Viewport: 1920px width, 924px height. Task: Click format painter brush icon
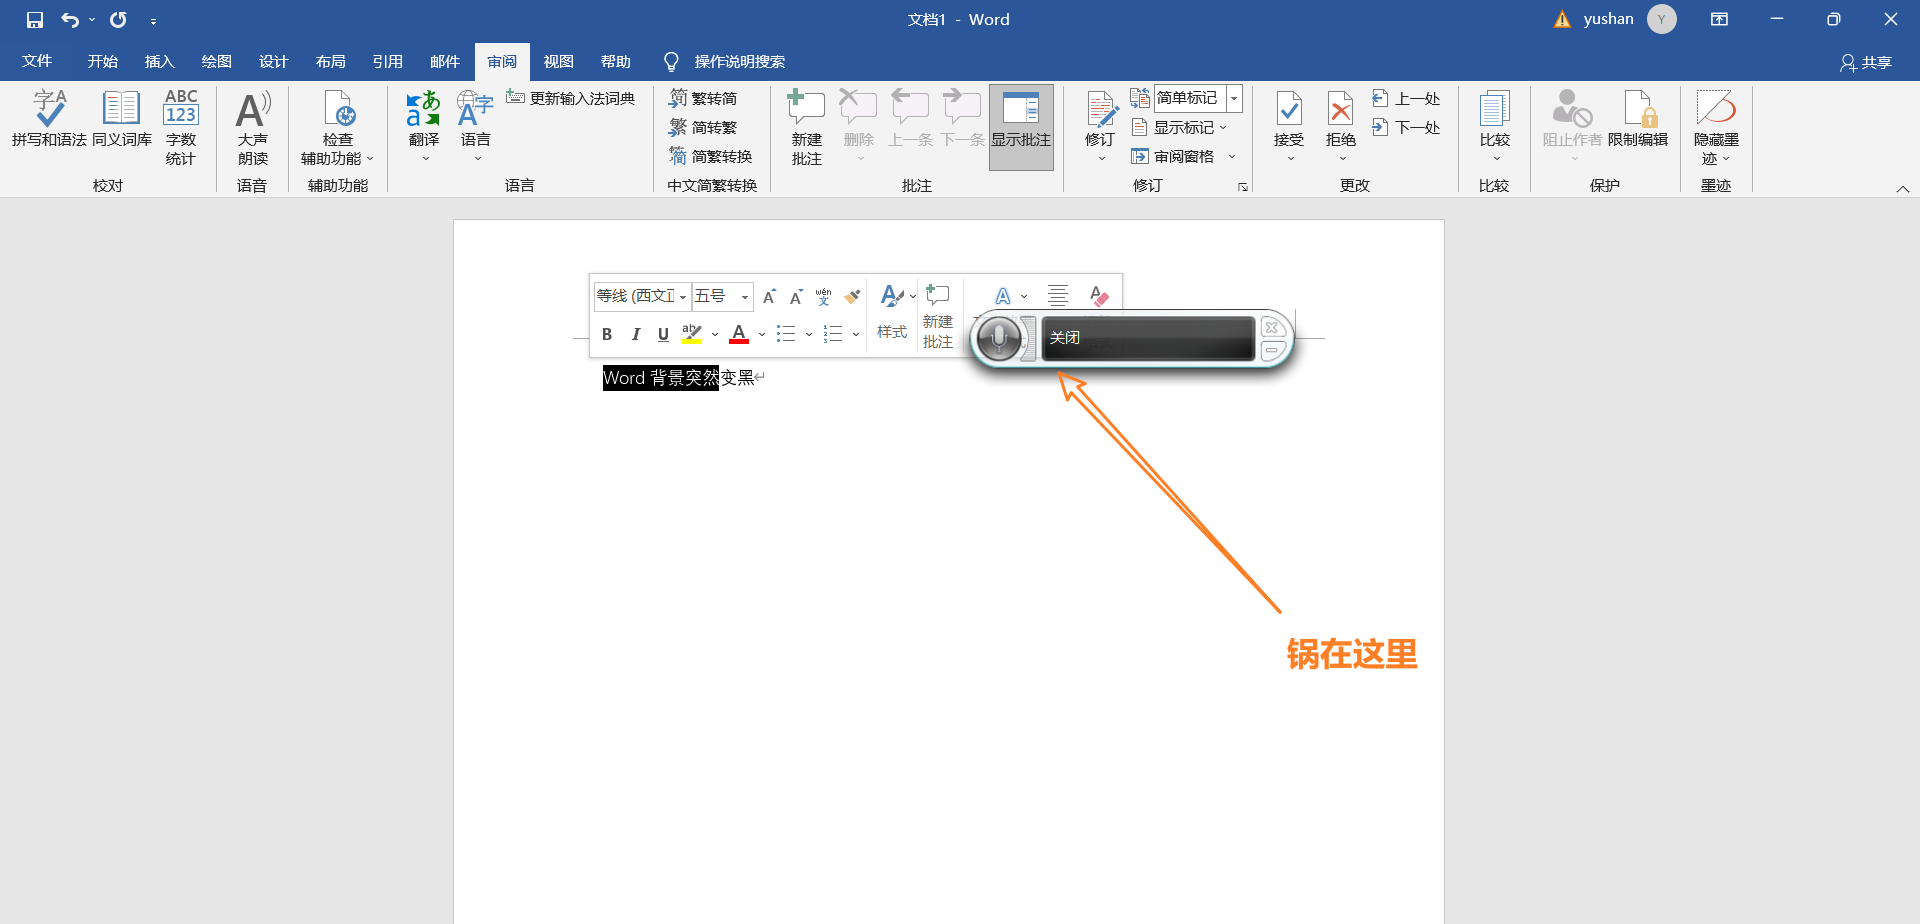[852, 296]
